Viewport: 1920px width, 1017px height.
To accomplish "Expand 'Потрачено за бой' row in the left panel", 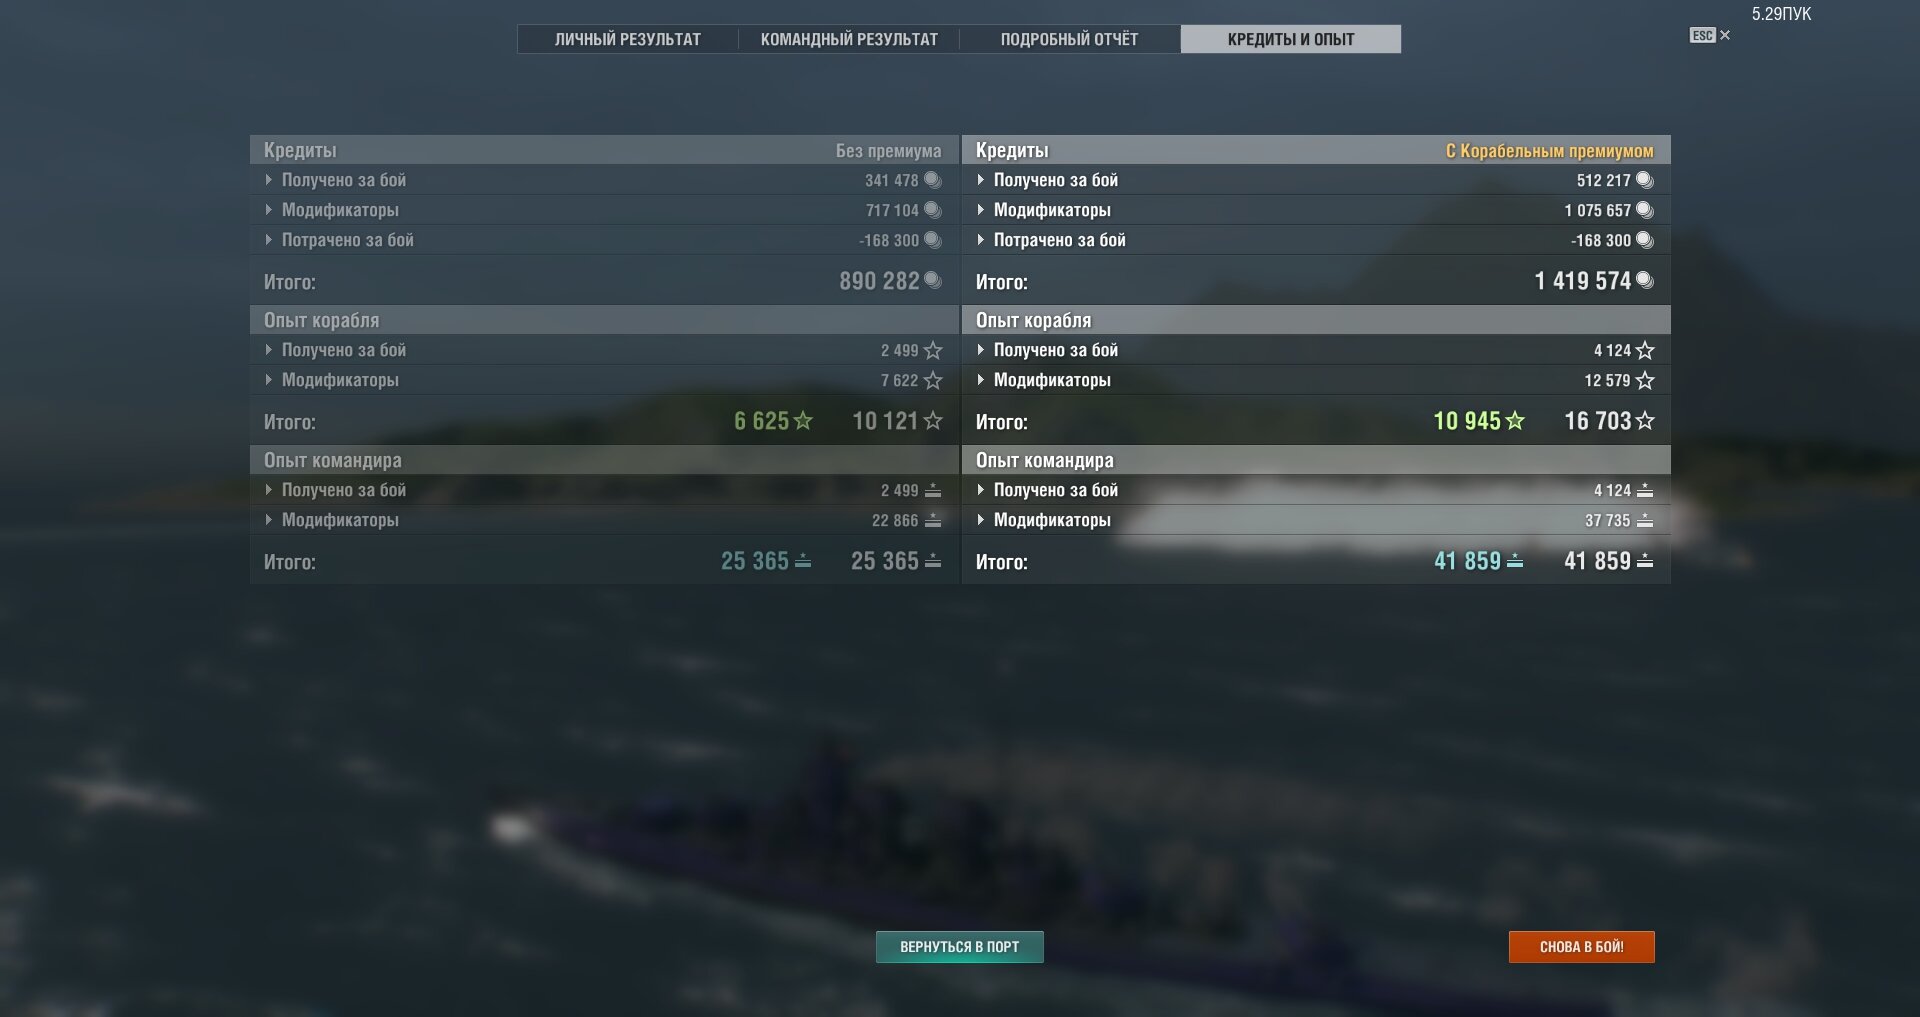I will point(605,240).
